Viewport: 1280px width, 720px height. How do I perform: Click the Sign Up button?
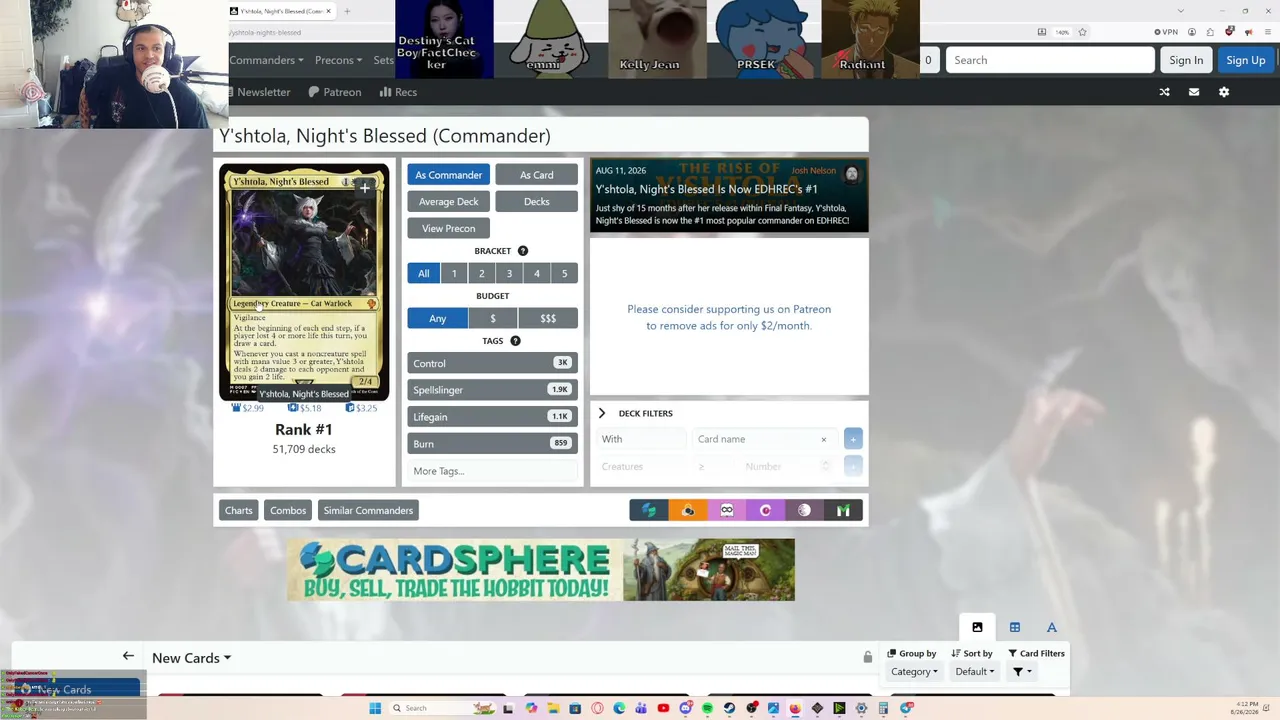coord(1246,60)
